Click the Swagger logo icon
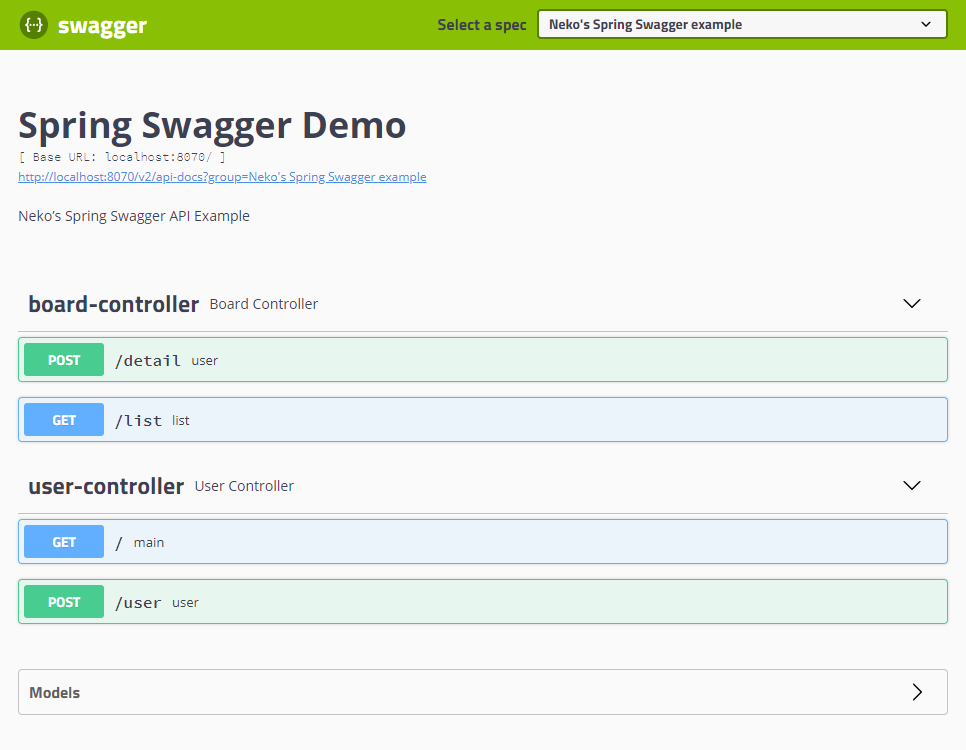Image resolution: width=966 pixels, height=750 pixels. [x=34, y=25]
